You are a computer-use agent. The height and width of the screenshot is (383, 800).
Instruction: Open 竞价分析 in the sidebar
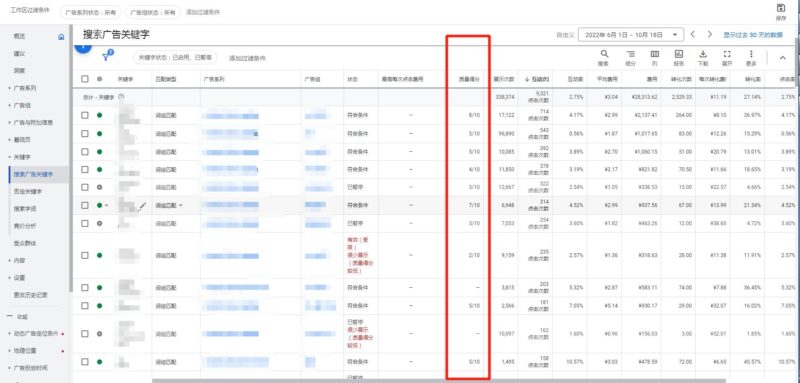coord(25,226)
